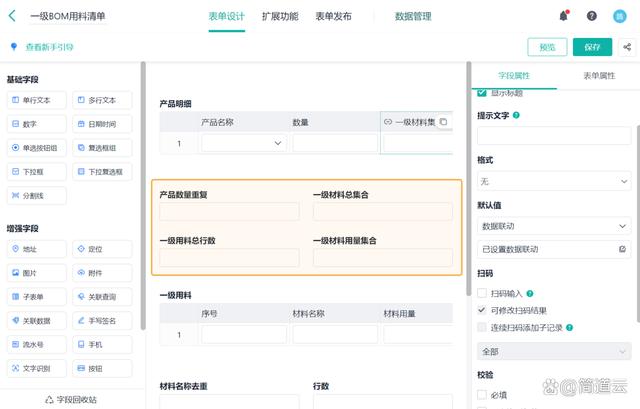Add a 单行文本 field
The width and height of the screenshot is (640, 409).
(x=36, y=100)
